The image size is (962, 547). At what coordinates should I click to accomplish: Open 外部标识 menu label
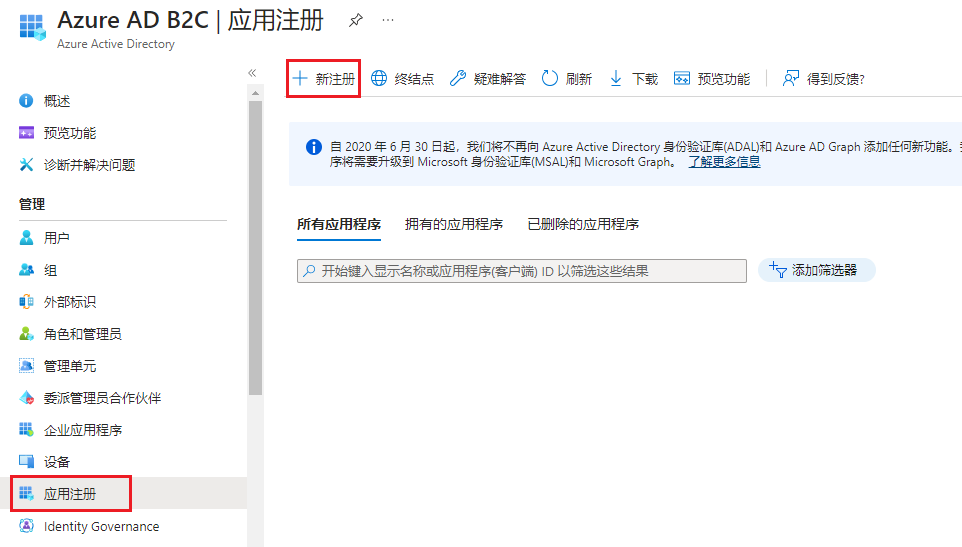tap(70, 302)
